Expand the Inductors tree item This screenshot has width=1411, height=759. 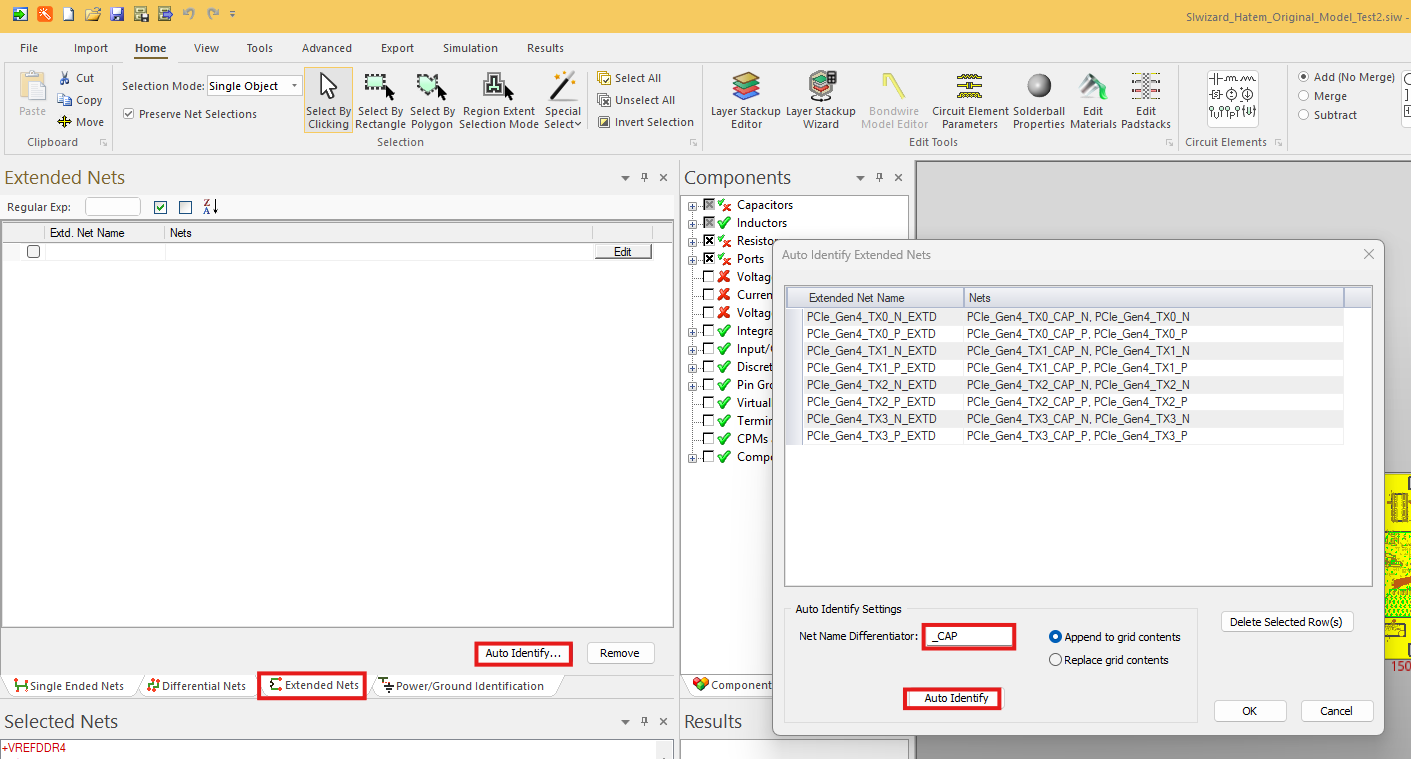(x=693, y=223)
